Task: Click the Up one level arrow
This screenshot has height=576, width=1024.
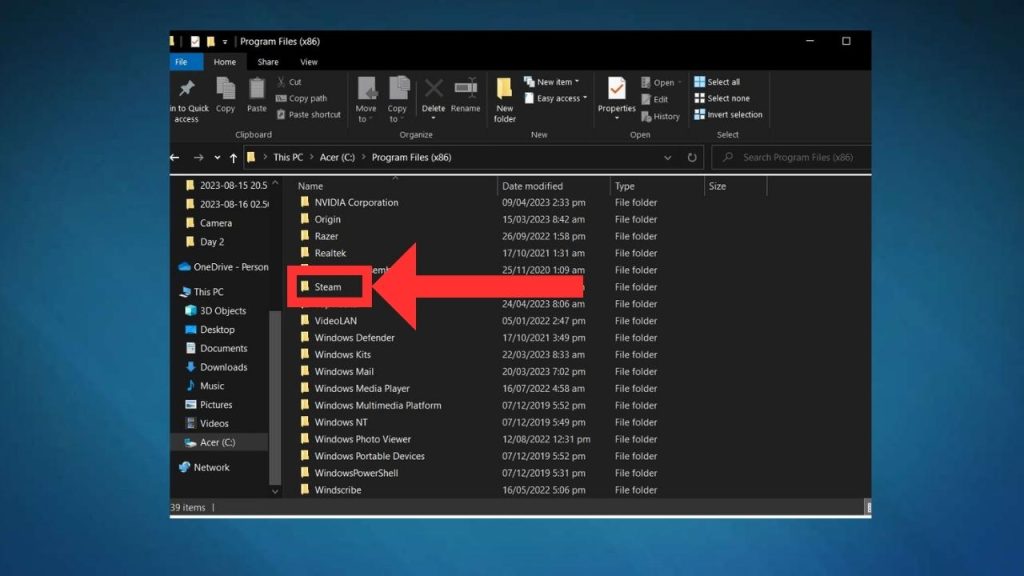Action: [233, 157]
